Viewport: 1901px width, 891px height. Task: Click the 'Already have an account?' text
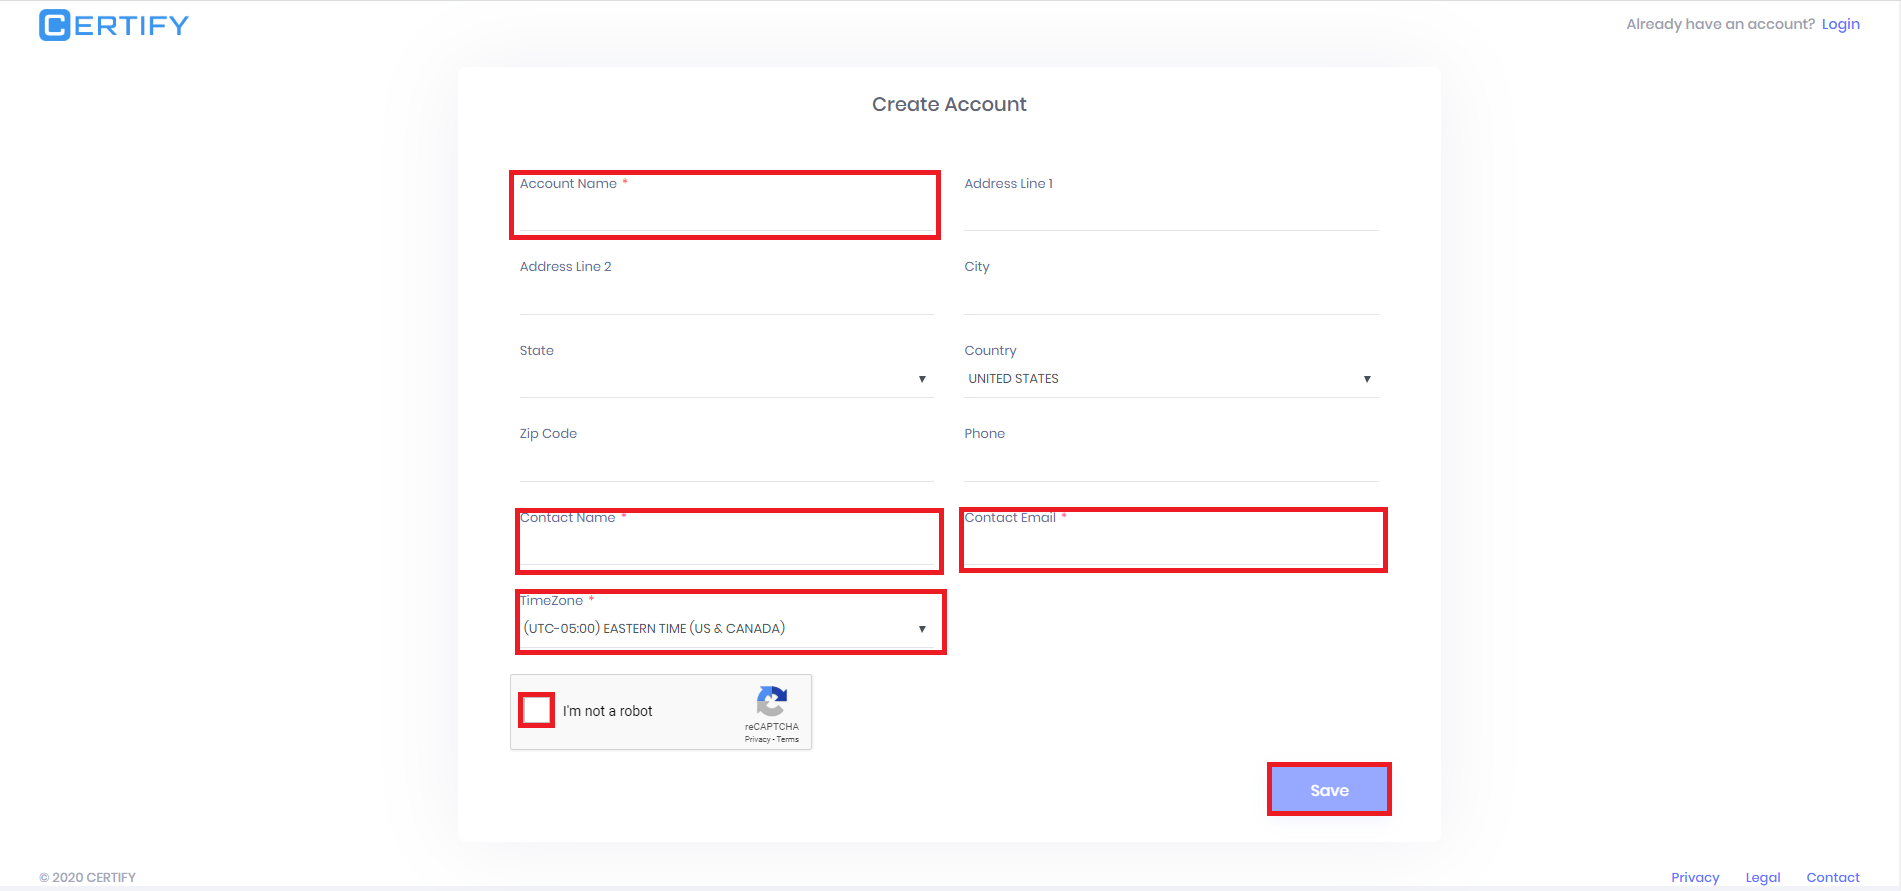pyautogui.click(x=1720, y=24)
